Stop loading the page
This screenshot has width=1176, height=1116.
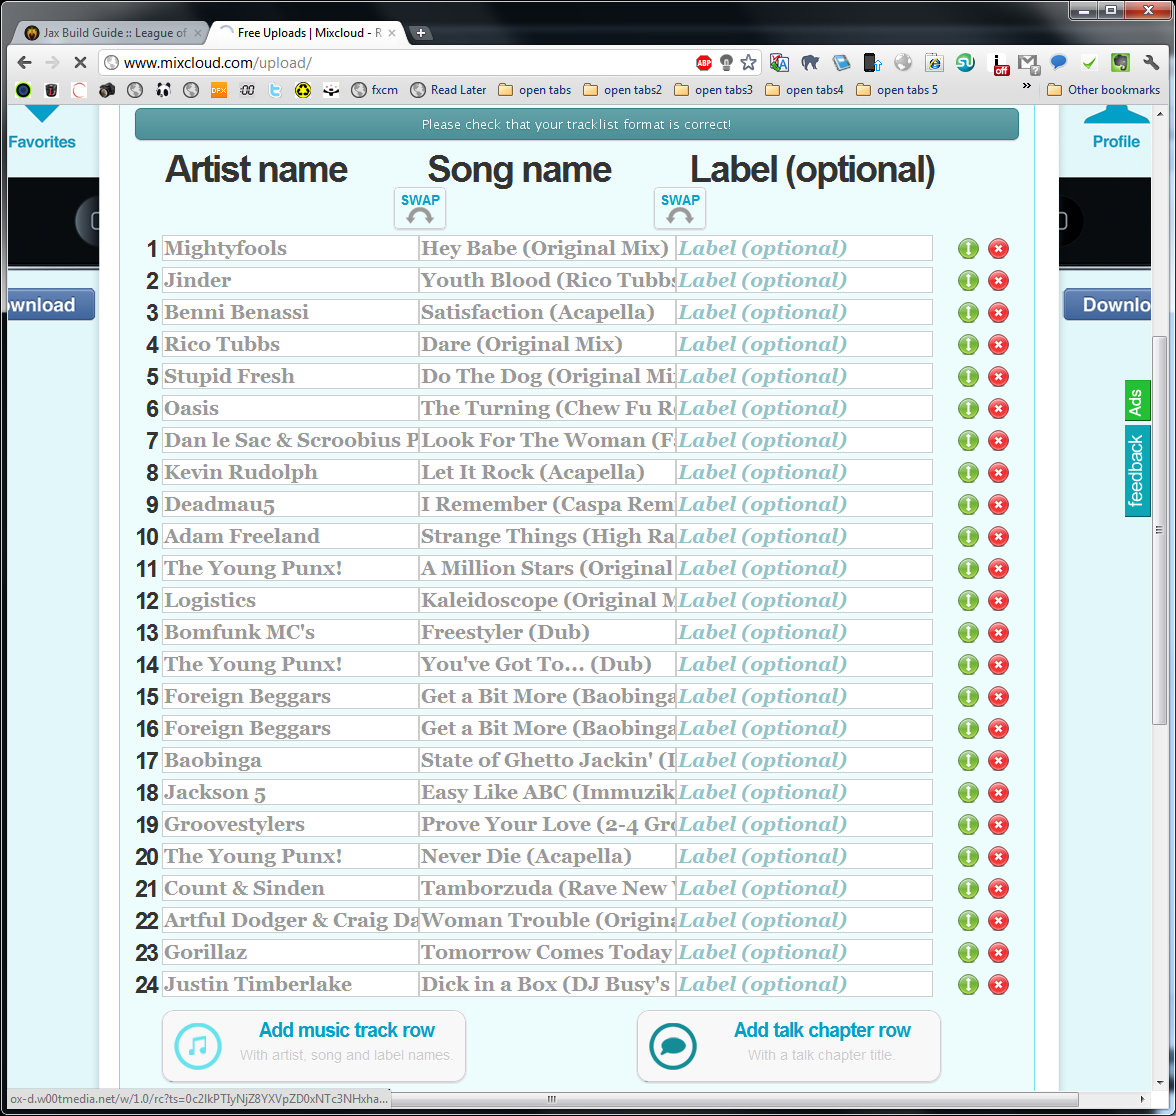click(80, 62)
